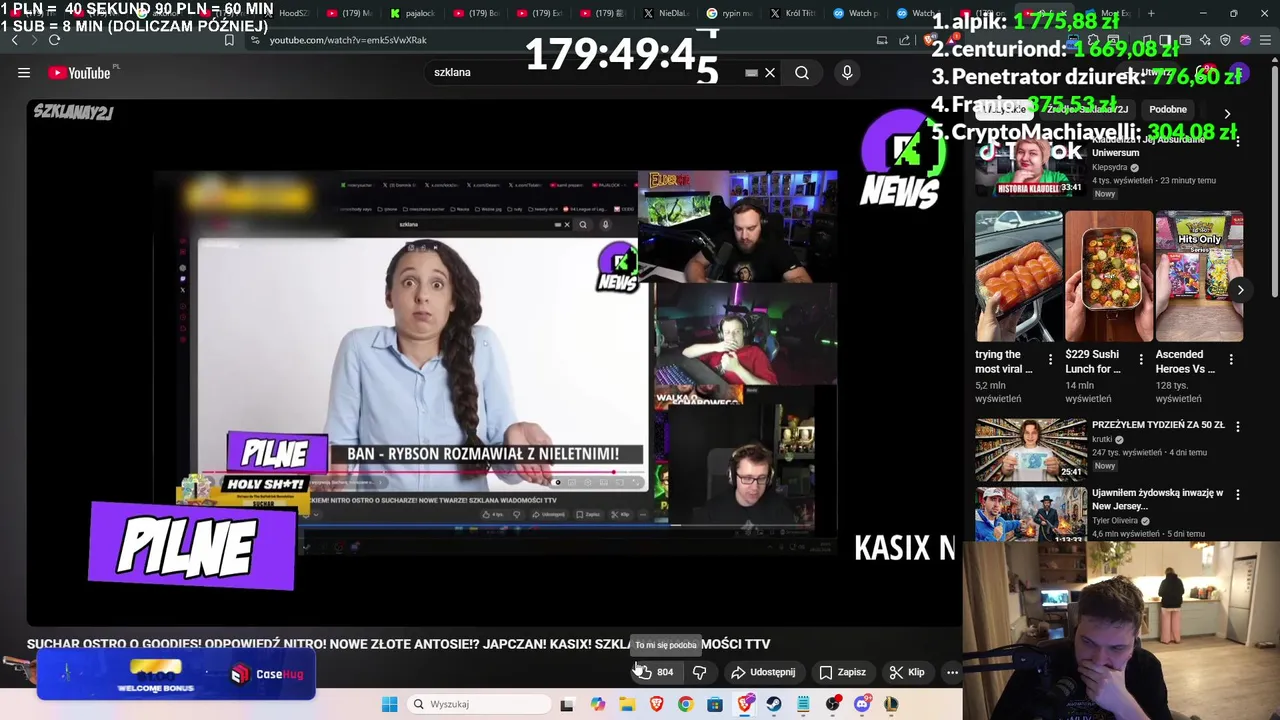Open File Explorer from the taskbar
The width and height of the screenshot is (1280, 720).
[x=627, y=704]
